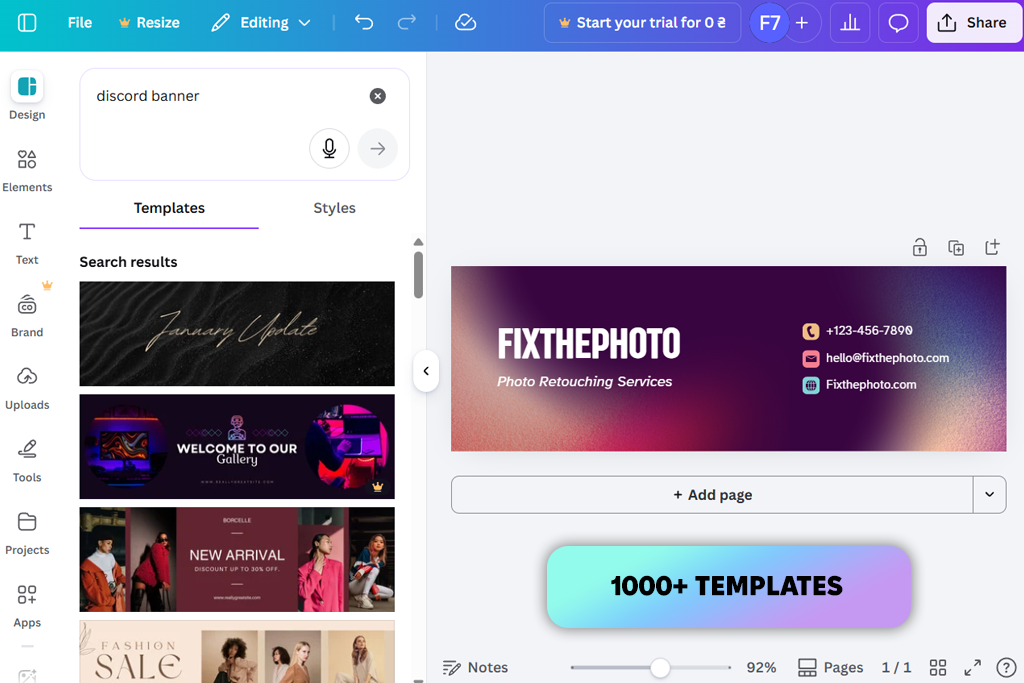Open the help question mark
Image resolution: width=1024 pixels, height=683 pixels.
point(1006,667)
